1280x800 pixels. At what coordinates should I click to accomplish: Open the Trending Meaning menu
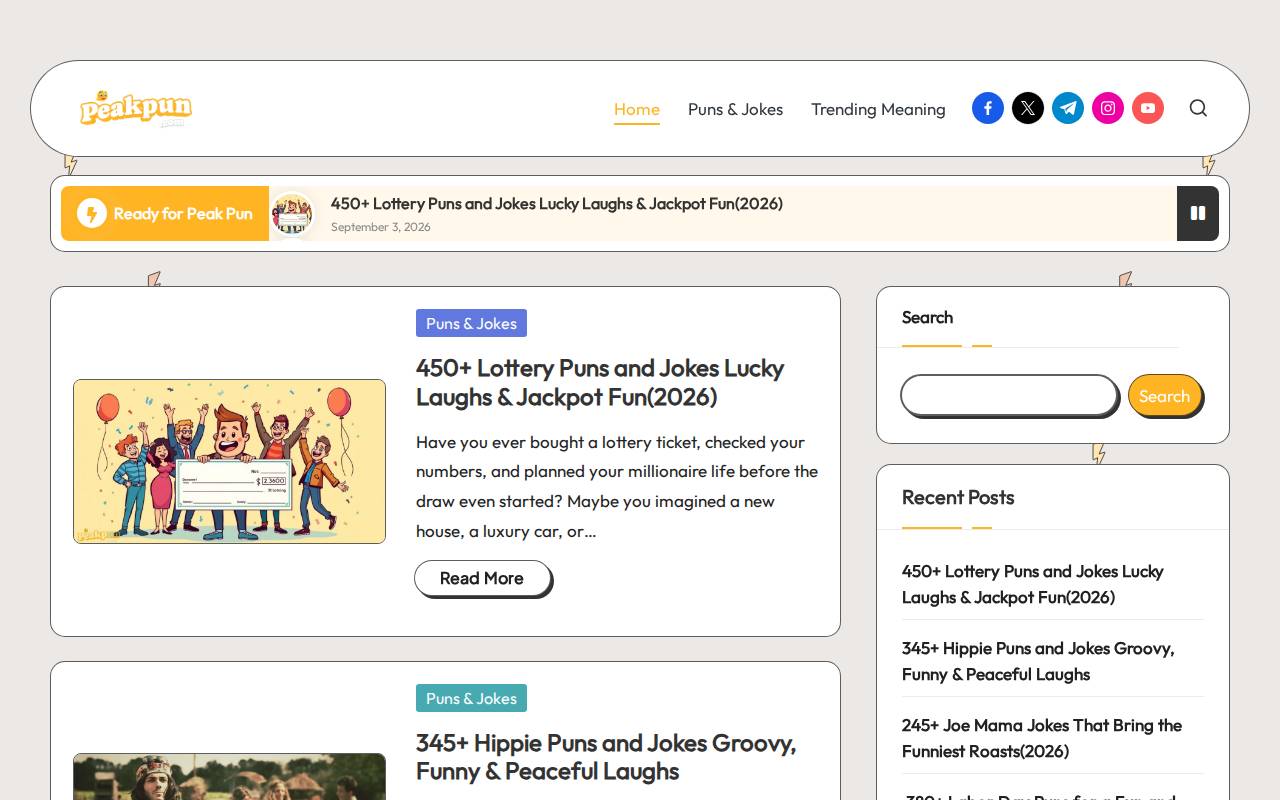click(878, 109)
